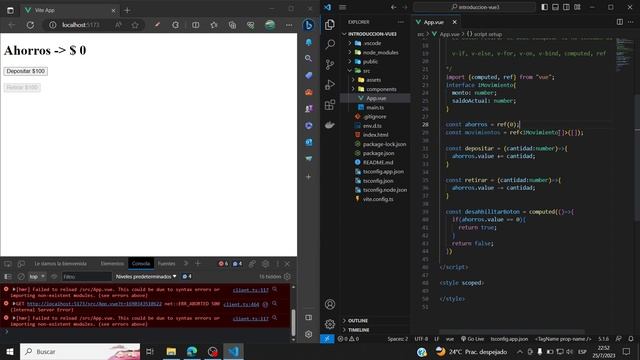Viewport: 640px width, 360px height.
Task: Open VS Code Accounts icon
Action: coord(330,304)
